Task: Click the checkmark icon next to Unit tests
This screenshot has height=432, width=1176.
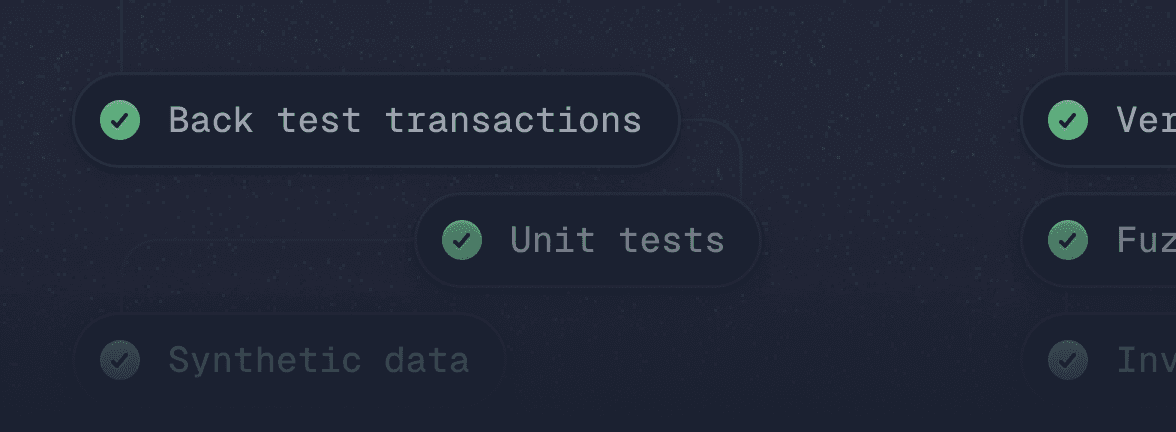Action: point(462,240)
